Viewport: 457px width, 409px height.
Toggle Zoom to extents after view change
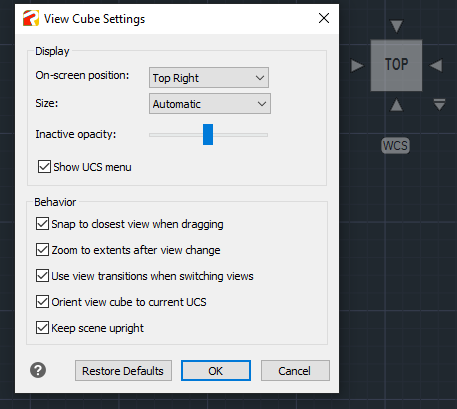click(42, 250)
